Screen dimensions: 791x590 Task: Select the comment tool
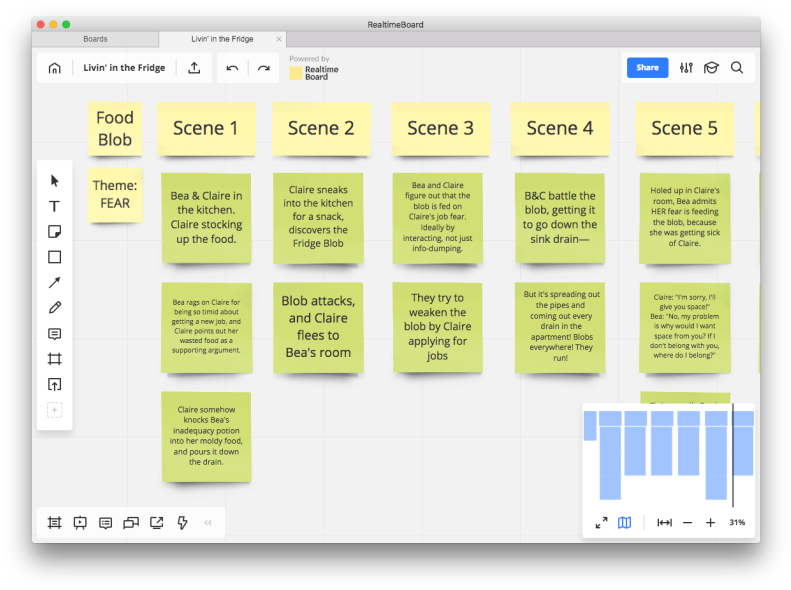click(x=55, y=334)
